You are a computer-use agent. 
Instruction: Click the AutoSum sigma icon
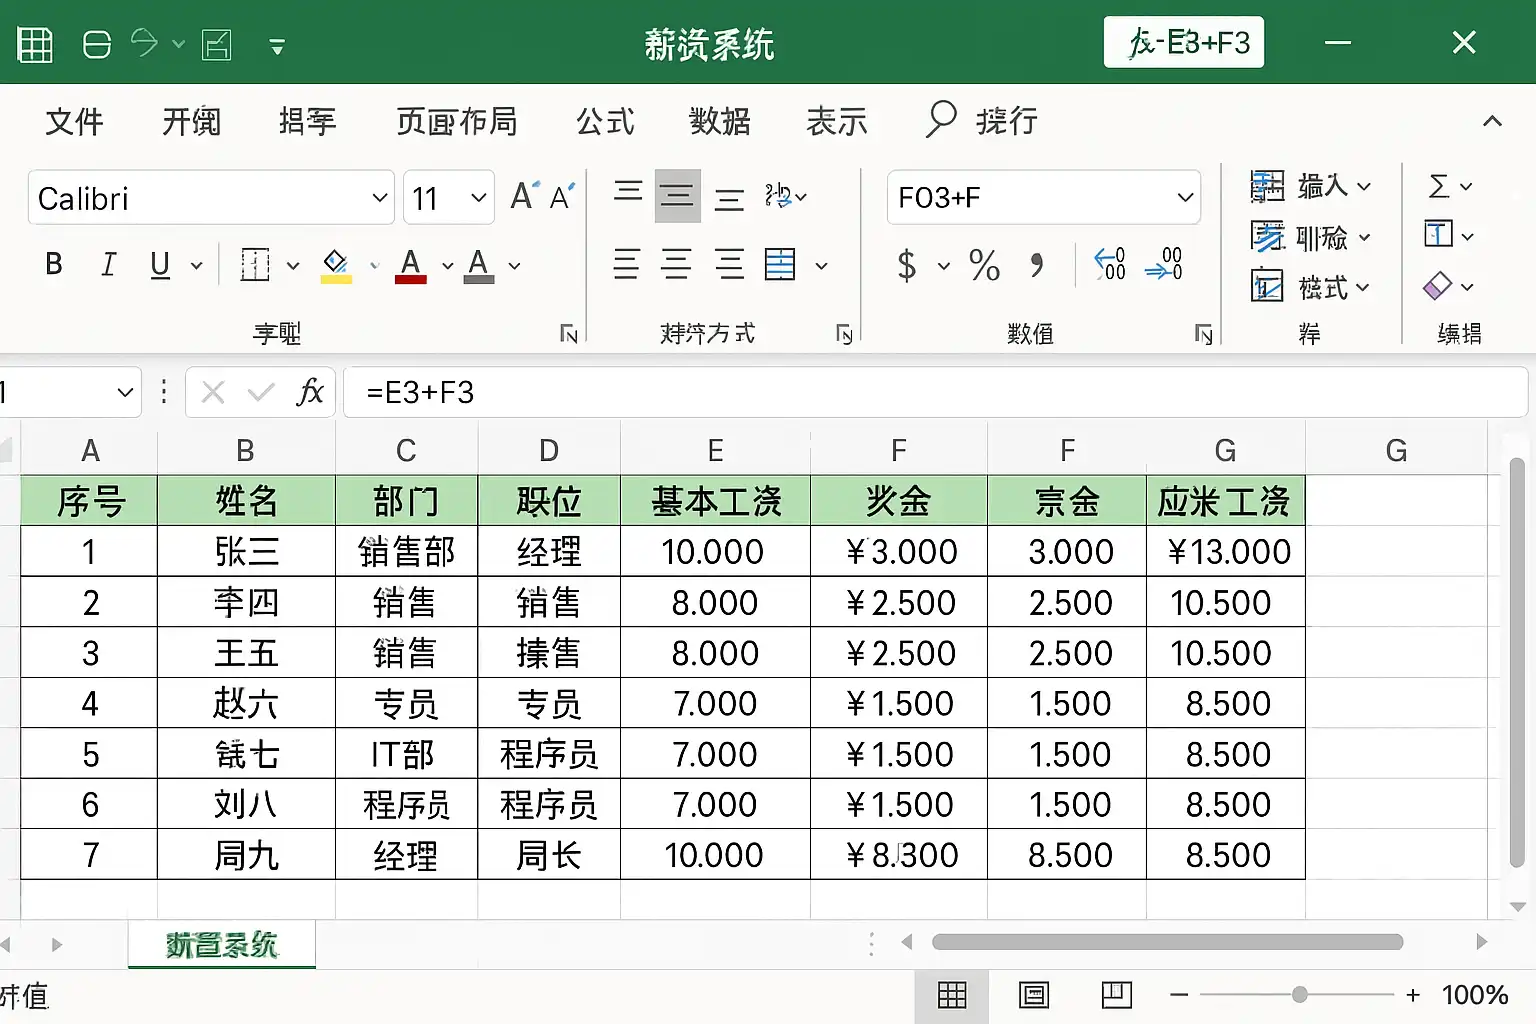coord(1439,186)
